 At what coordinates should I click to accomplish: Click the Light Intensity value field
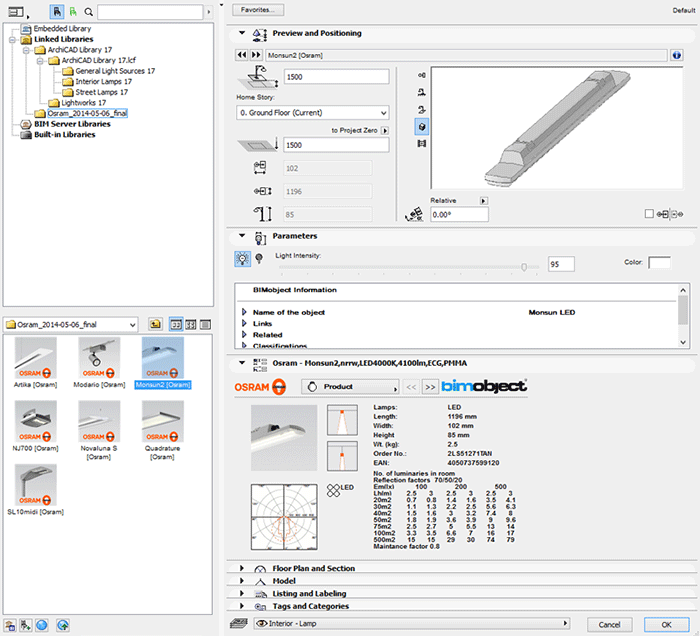click(x=561, y=264)
